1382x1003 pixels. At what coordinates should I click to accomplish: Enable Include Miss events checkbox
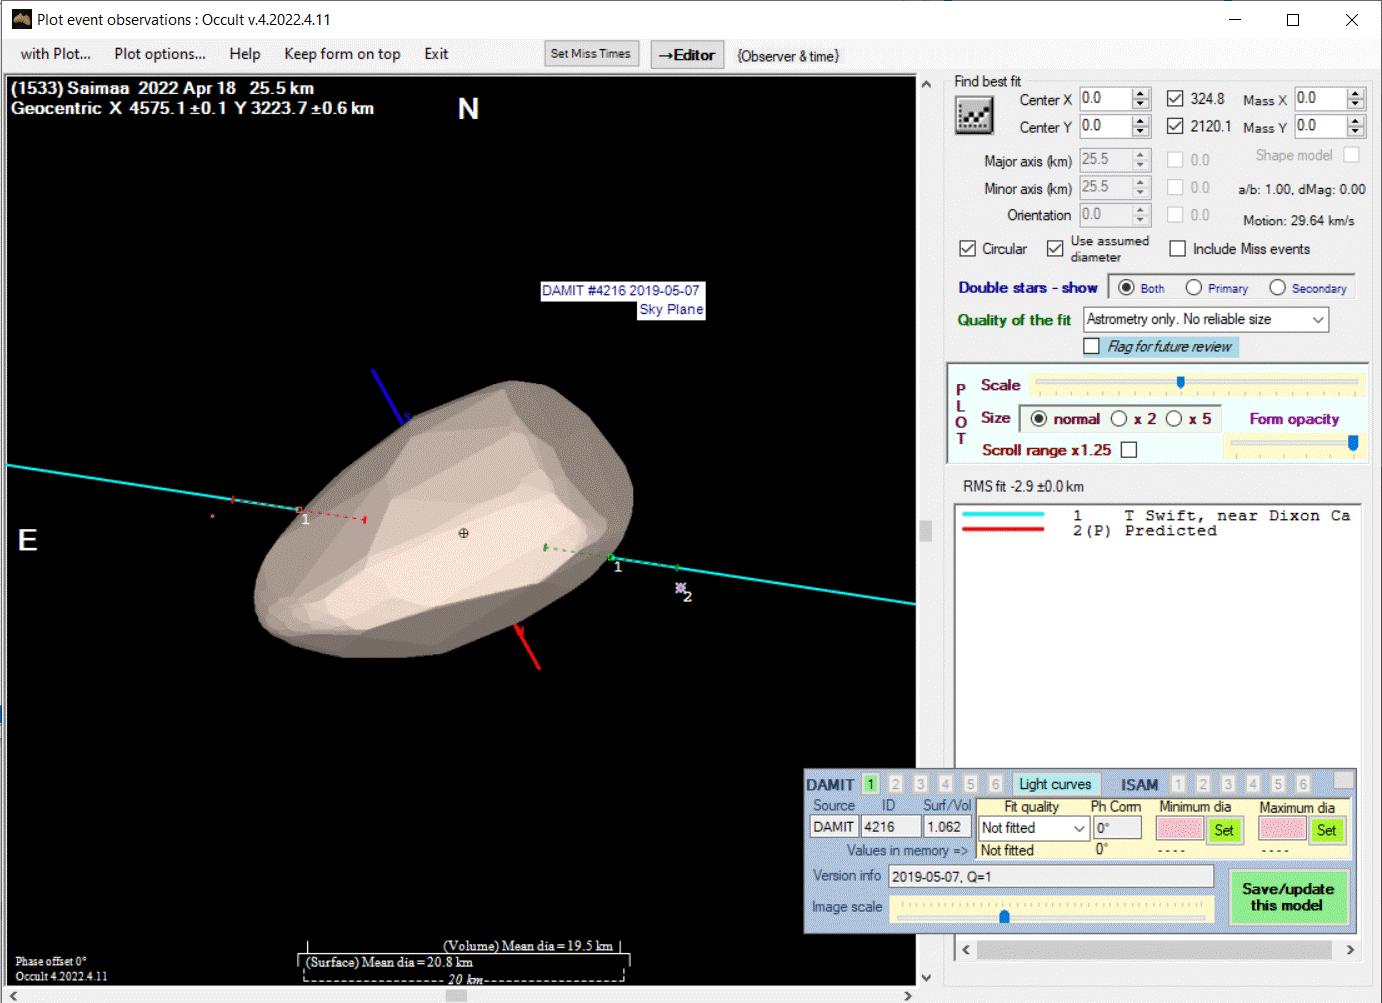(x=1178, y=249)
